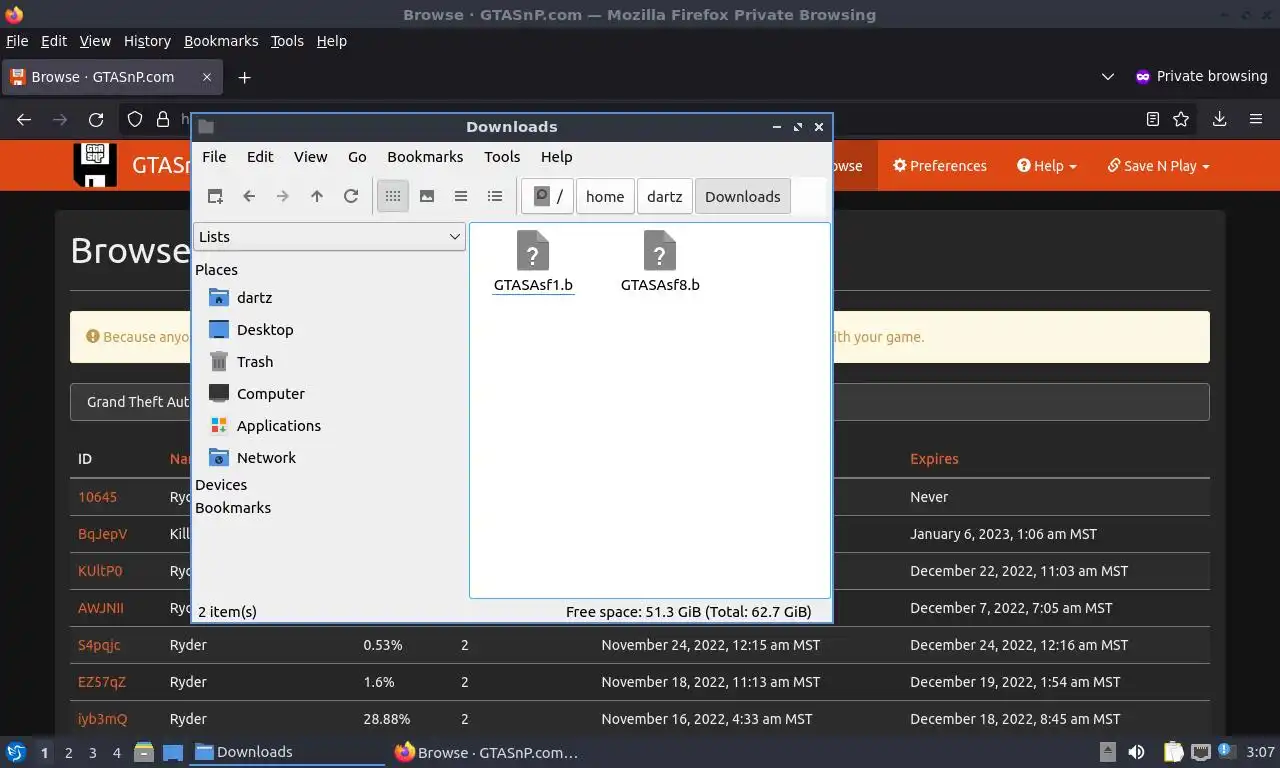Open Firefox History menu
This screenshot has height=768, width=1280.
click(147, 41)
